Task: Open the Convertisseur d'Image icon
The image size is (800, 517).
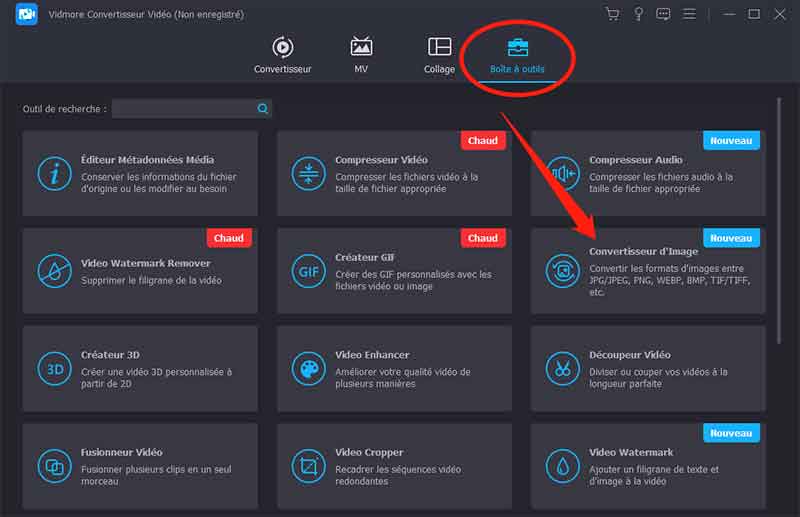Action: [562, 271]
